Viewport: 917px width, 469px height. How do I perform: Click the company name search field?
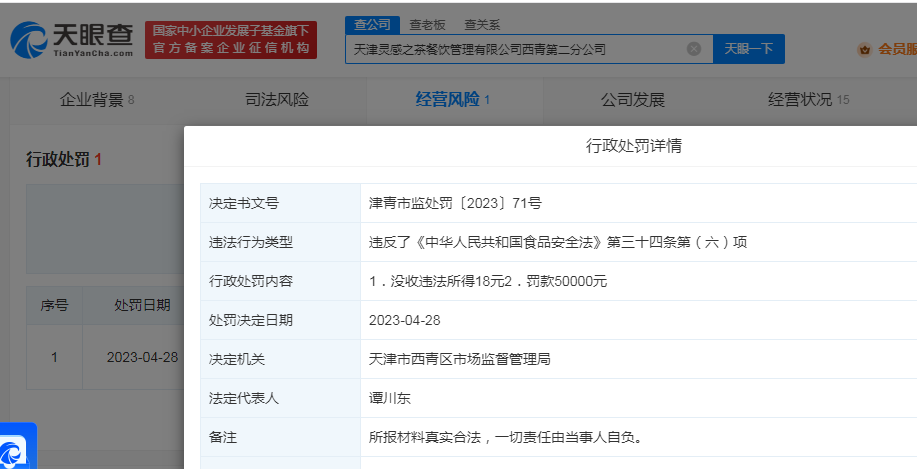[529, 49]
